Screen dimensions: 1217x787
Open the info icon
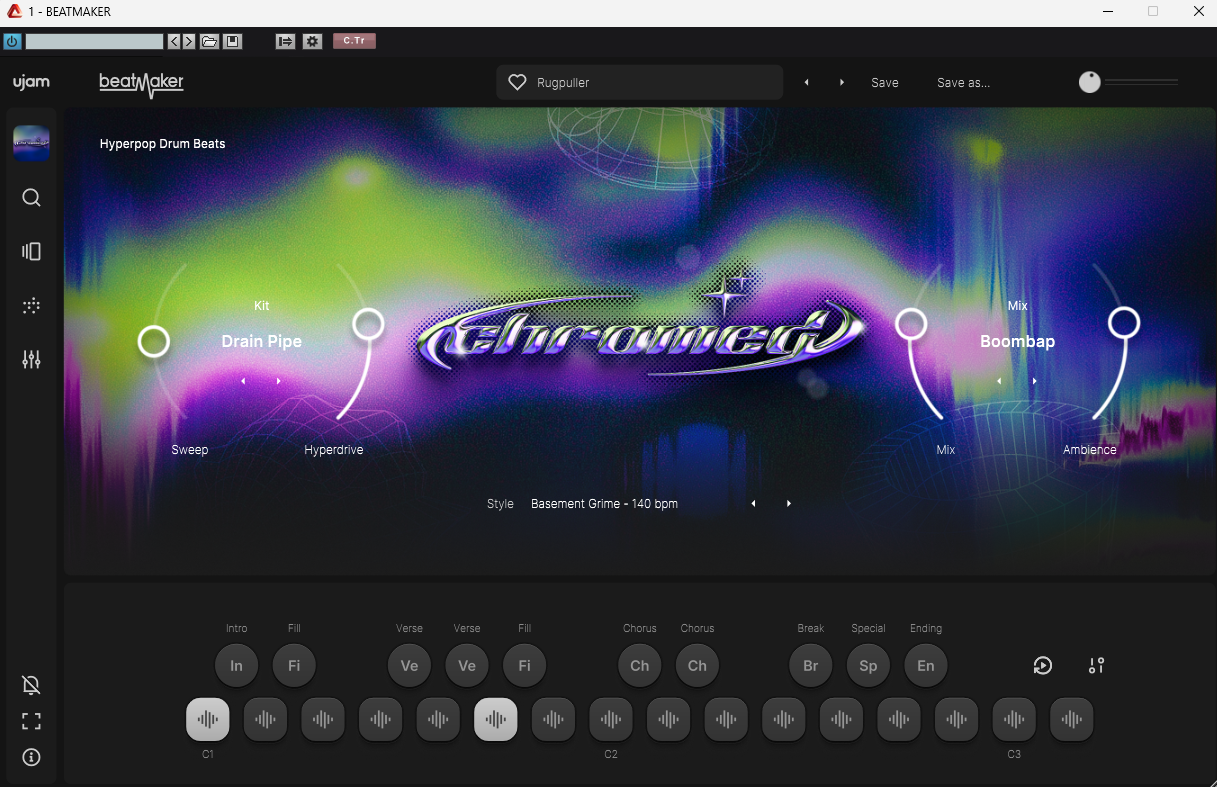(x=31, y=757)
